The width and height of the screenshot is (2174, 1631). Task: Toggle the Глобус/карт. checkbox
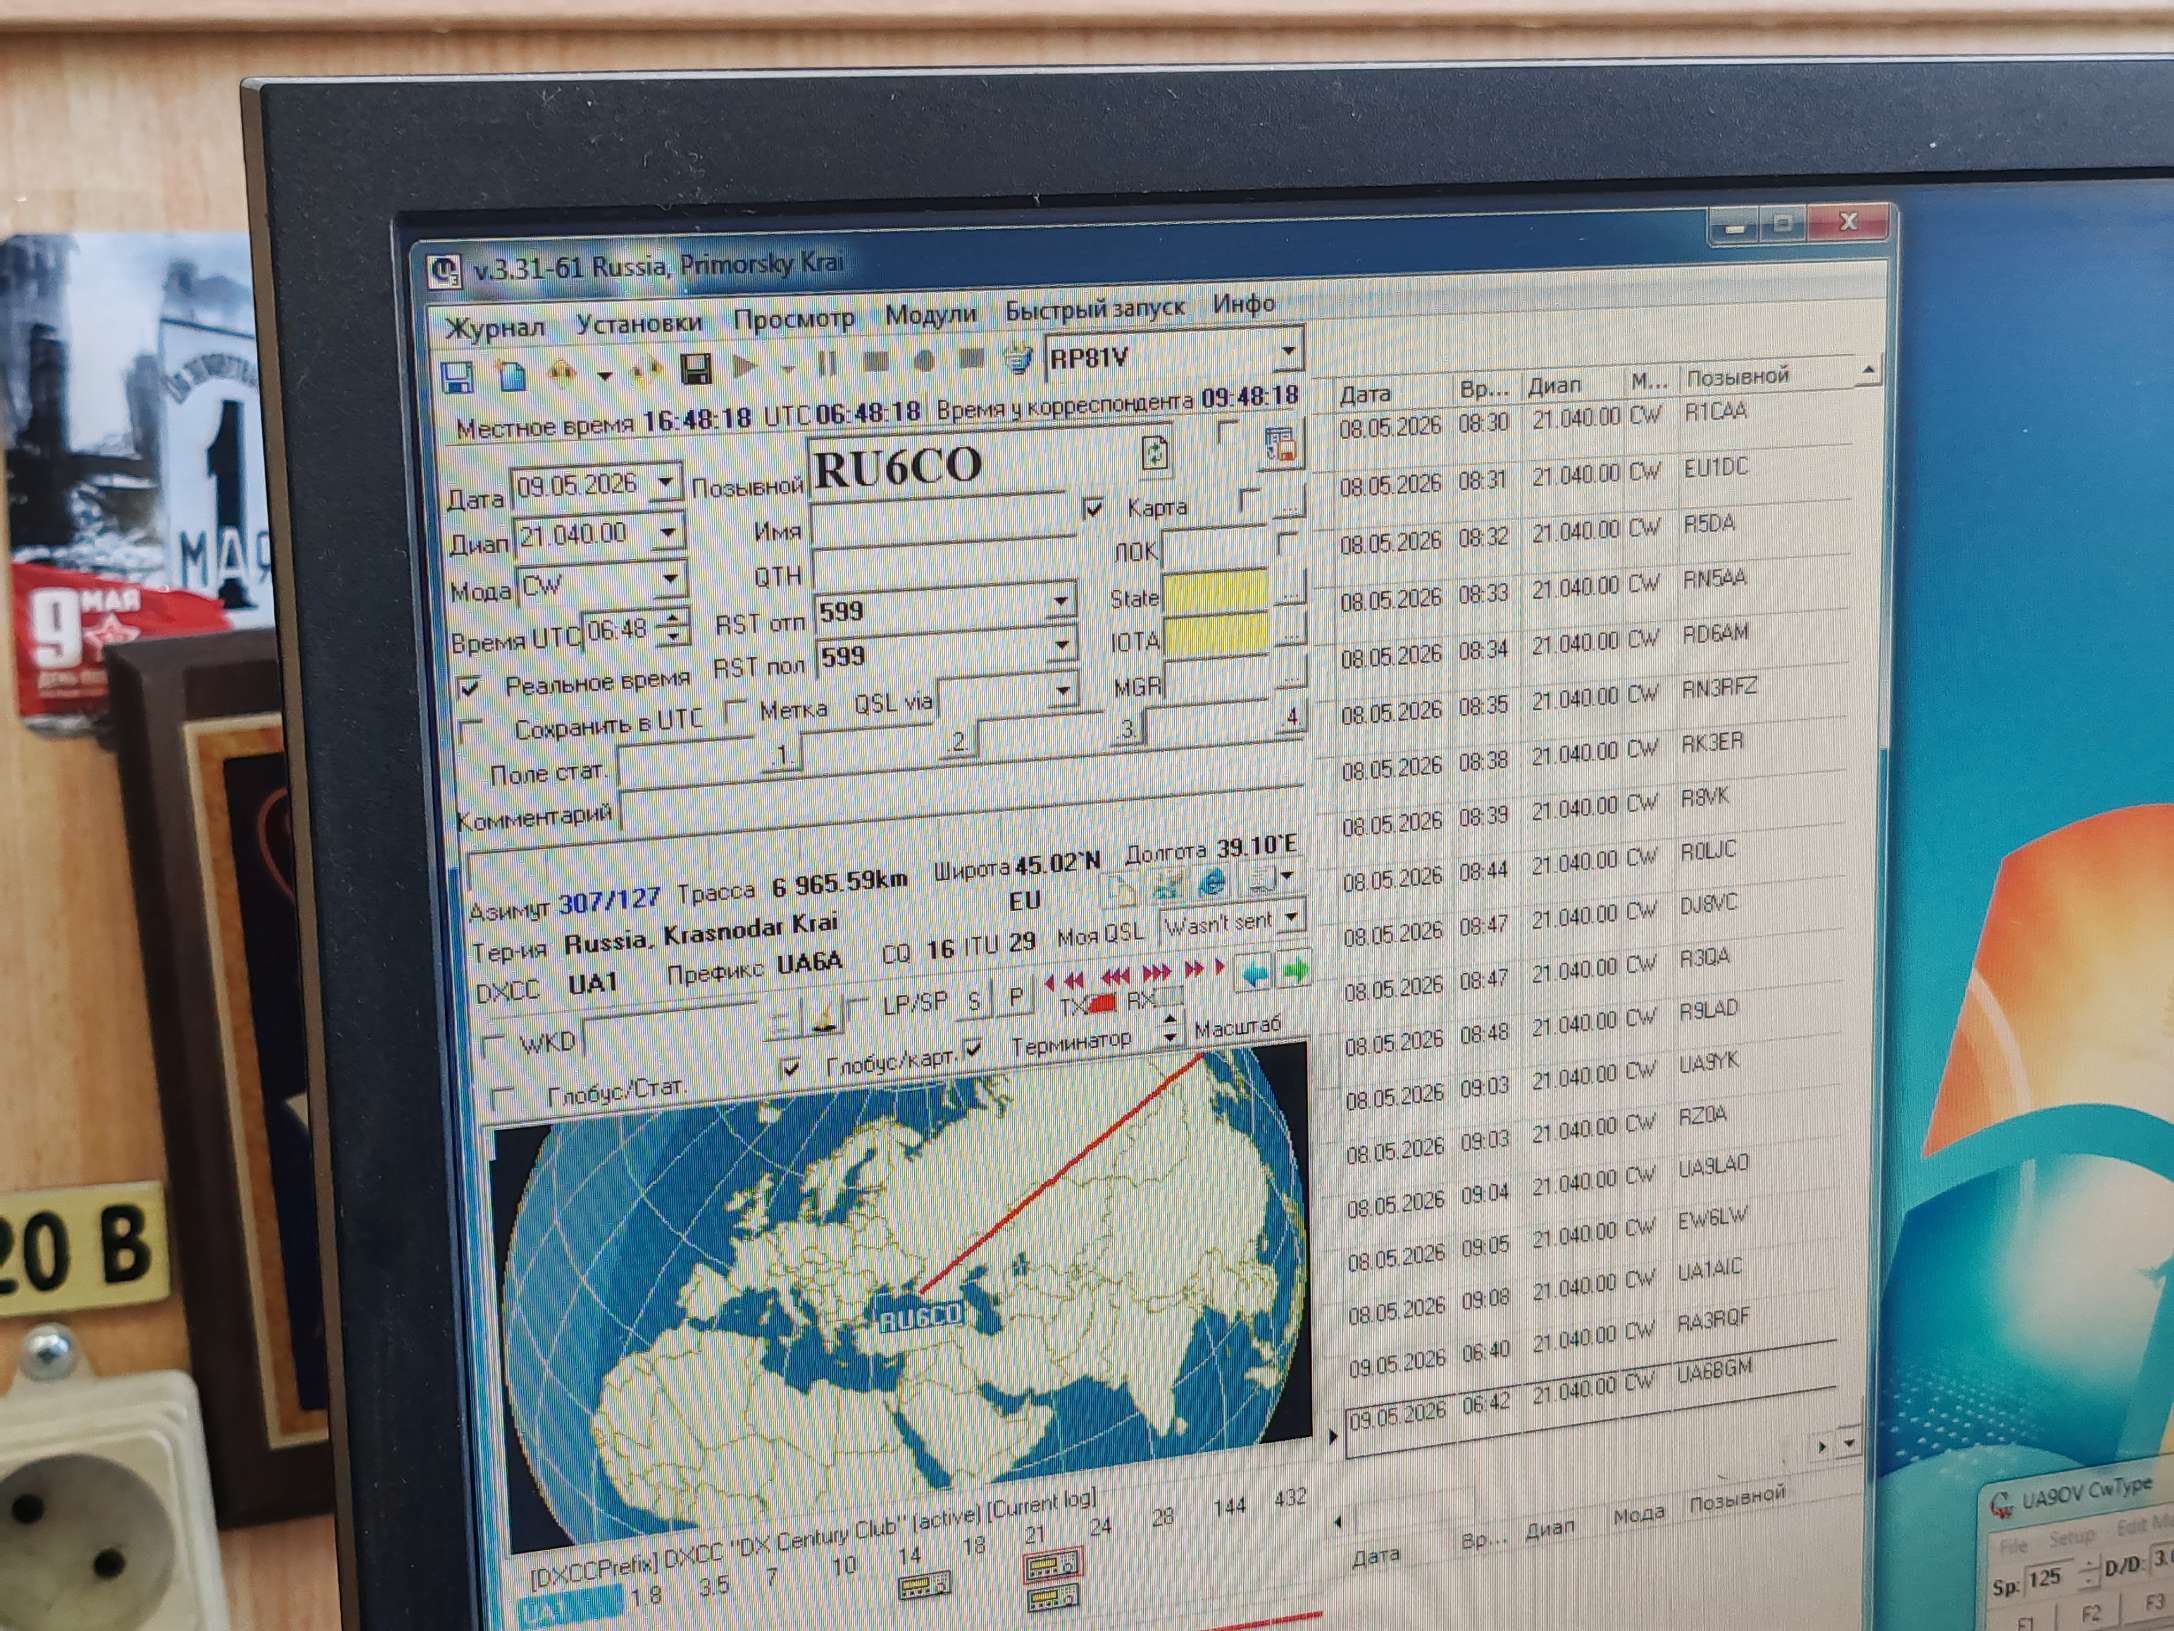[792, 1069]
